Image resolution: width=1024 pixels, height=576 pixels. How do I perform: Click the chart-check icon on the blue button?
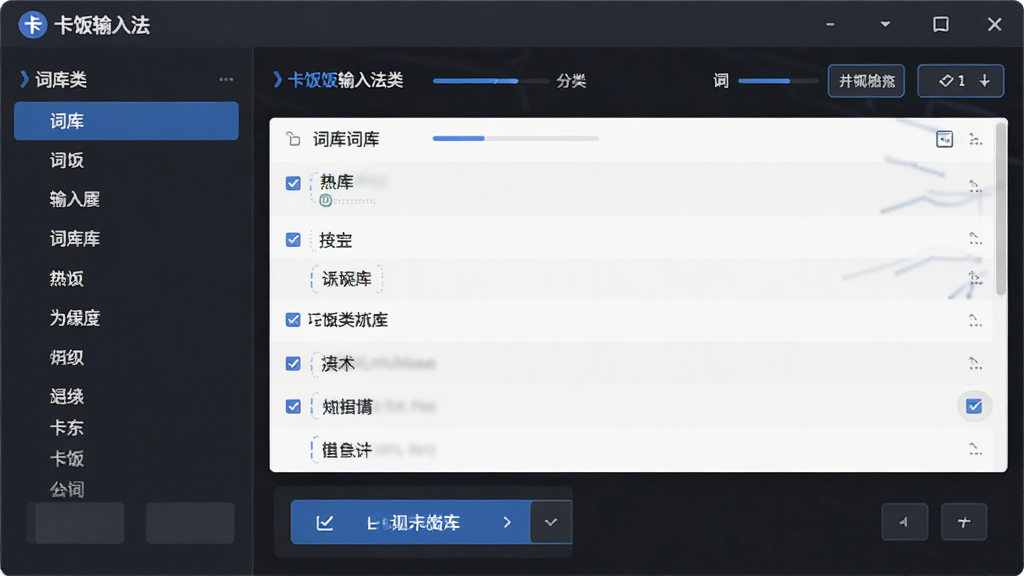pyautogui.click(x=325, y=522)
